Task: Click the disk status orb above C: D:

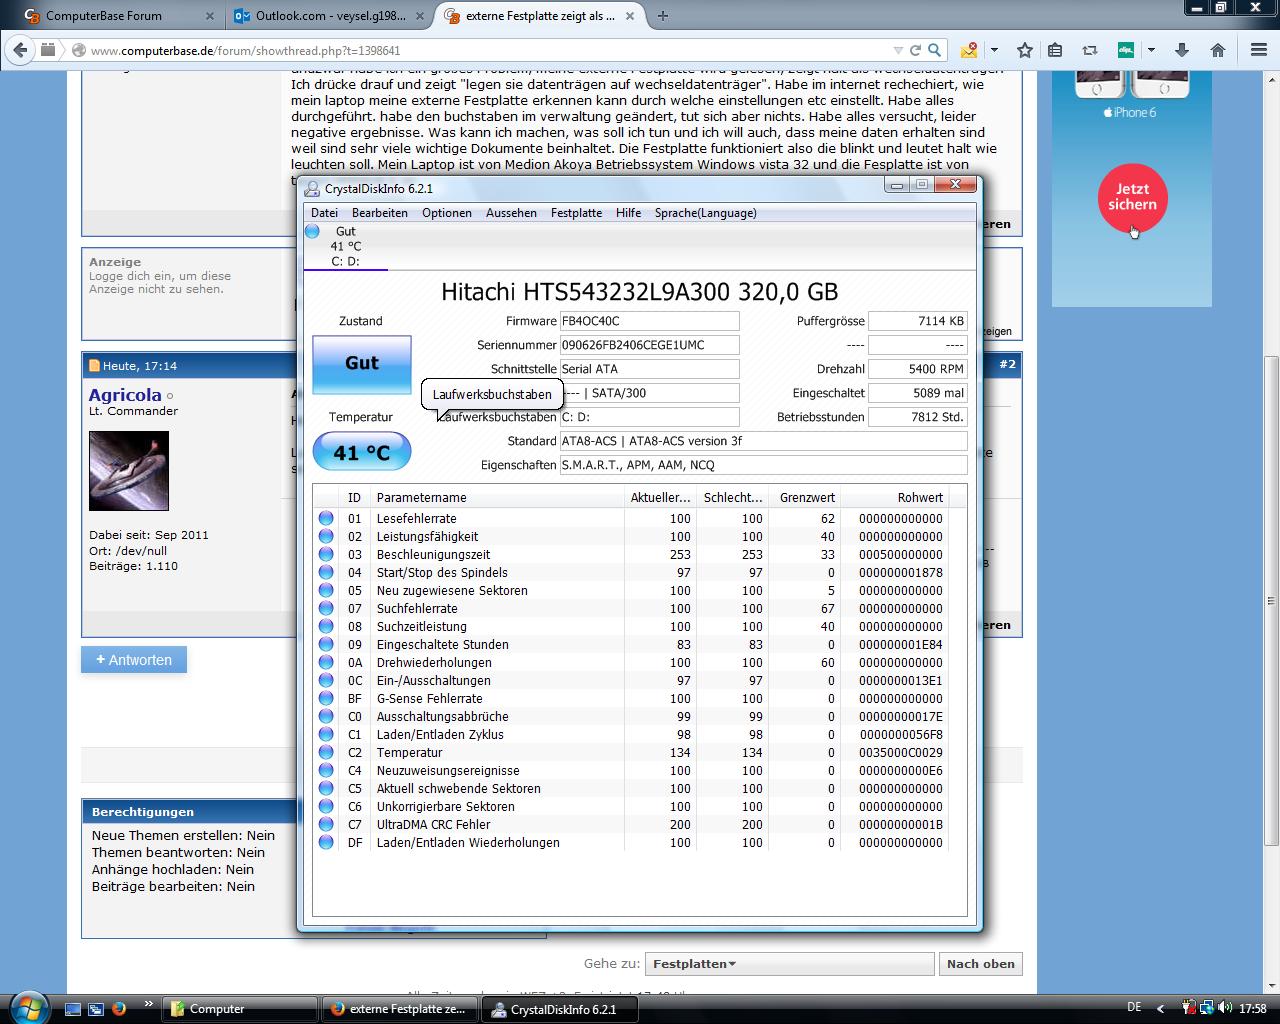Action: 313,231
